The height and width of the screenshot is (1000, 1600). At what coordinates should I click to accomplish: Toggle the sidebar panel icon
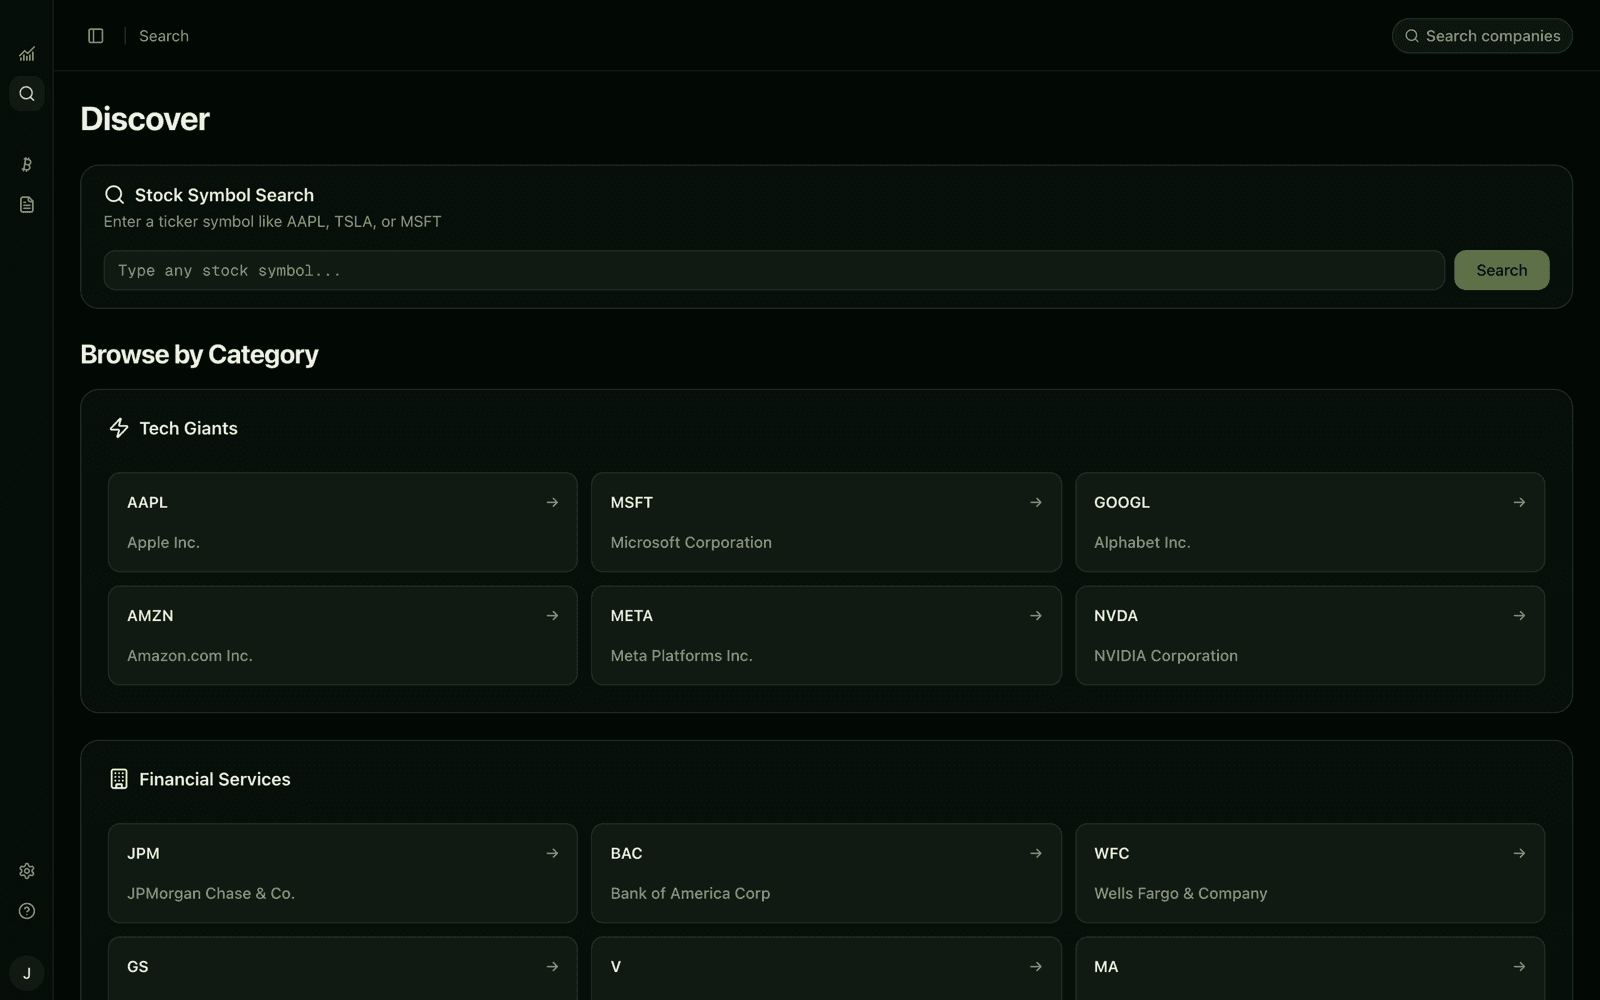pos(96,36)
